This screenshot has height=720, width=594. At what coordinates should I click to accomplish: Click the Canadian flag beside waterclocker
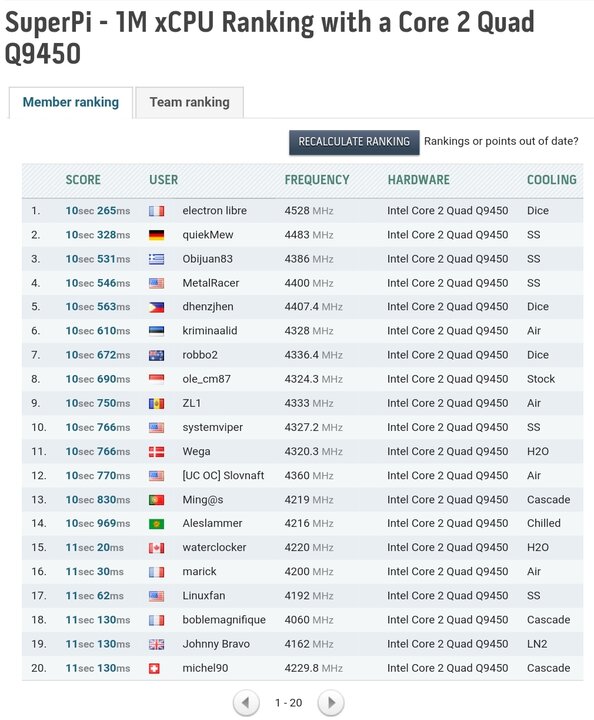tap(157, 548)
